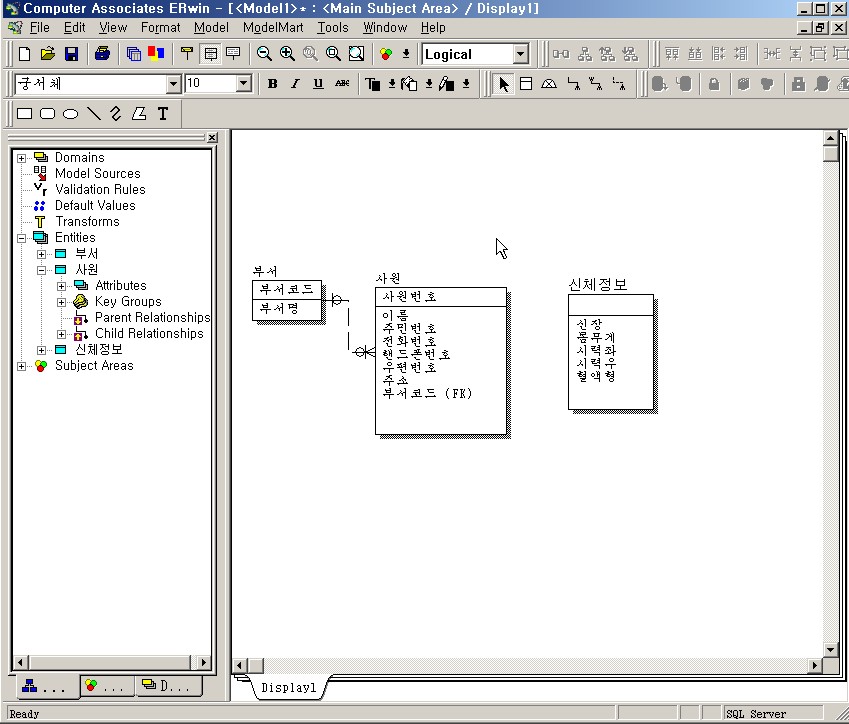Open the Format menu
This screenshot has width=849, height=724.
(x=160, y=28)
